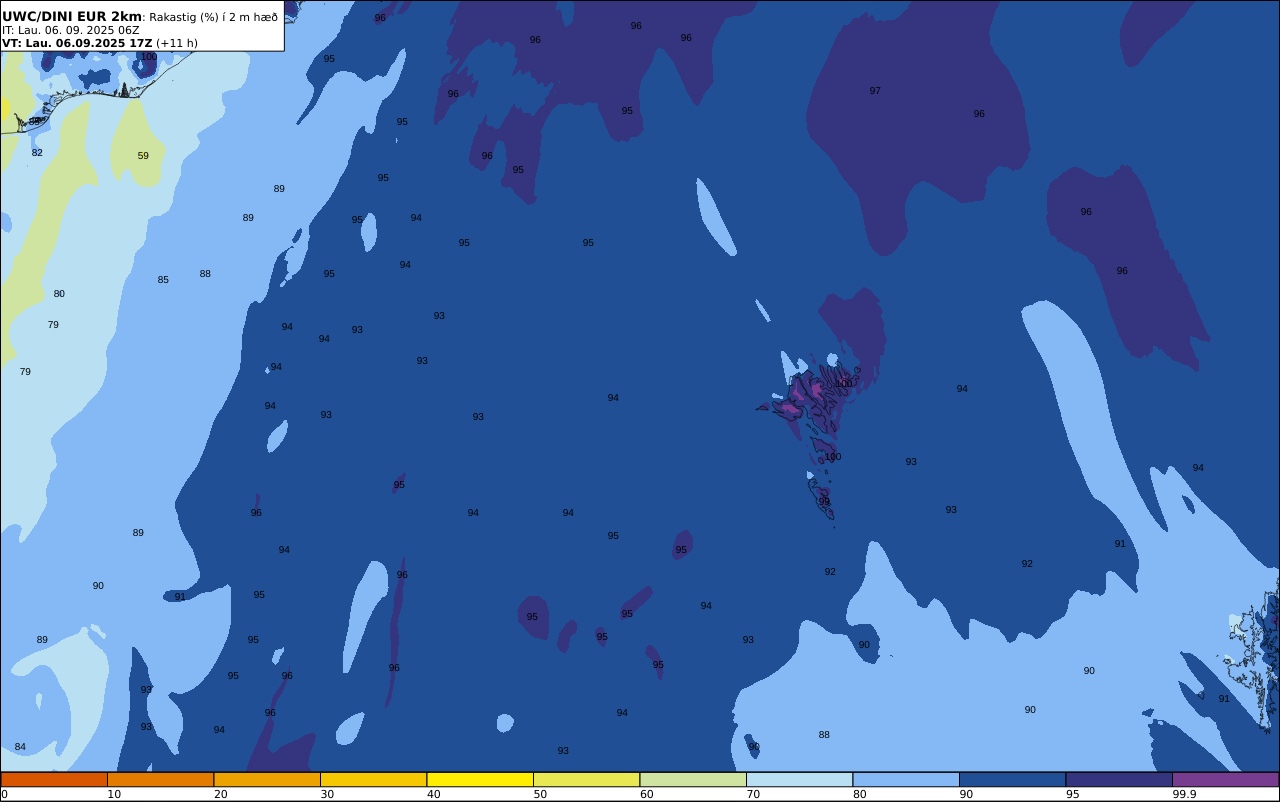Select the light blue 80–90 legend swatch
This screenshot has width=1280, height=802.
[x=906, y=779]
